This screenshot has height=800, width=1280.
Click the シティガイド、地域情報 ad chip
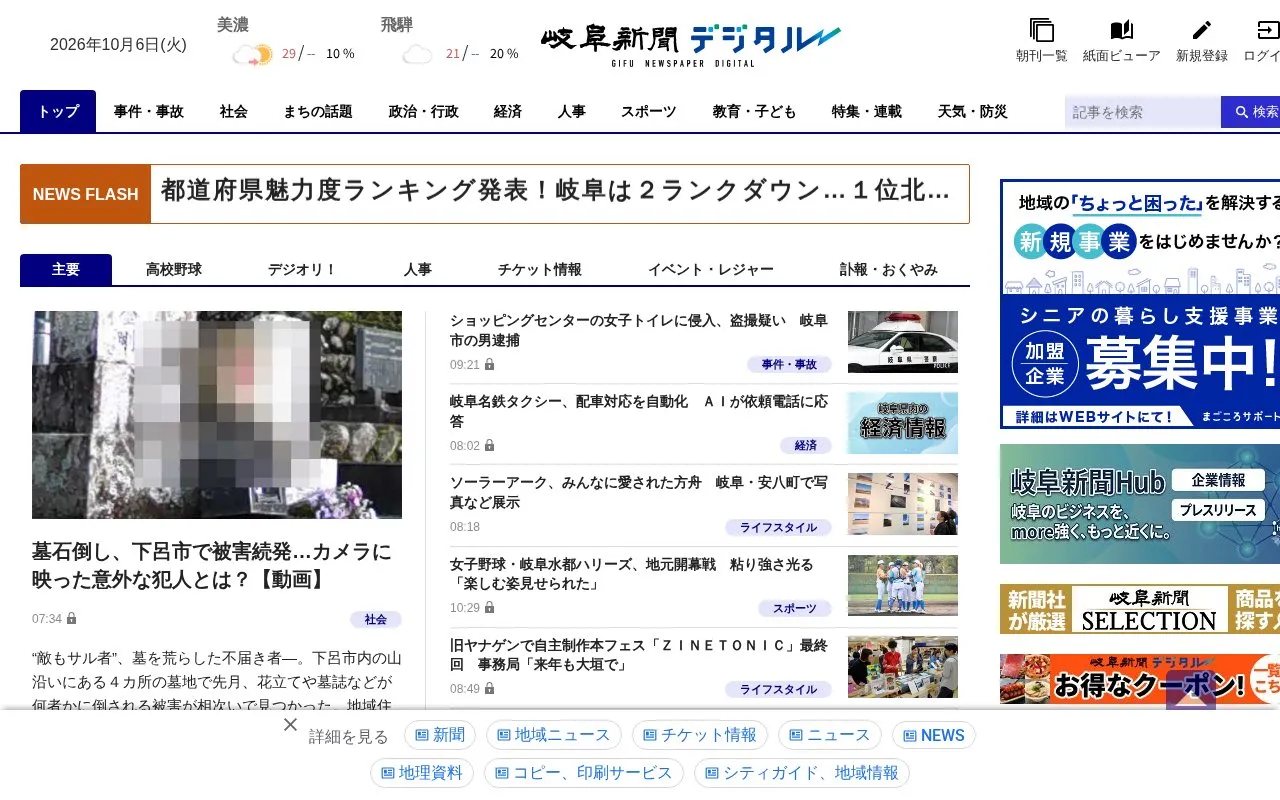click(802, 773)
